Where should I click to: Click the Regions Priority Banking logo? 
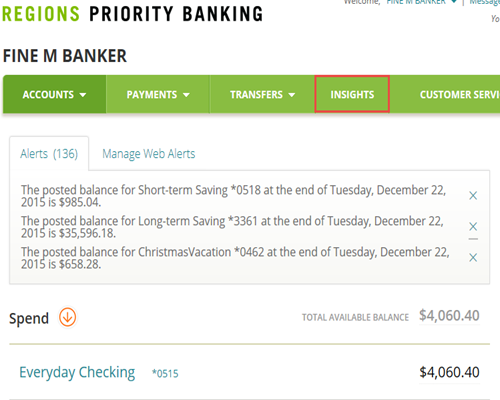[x=133, y=14]
